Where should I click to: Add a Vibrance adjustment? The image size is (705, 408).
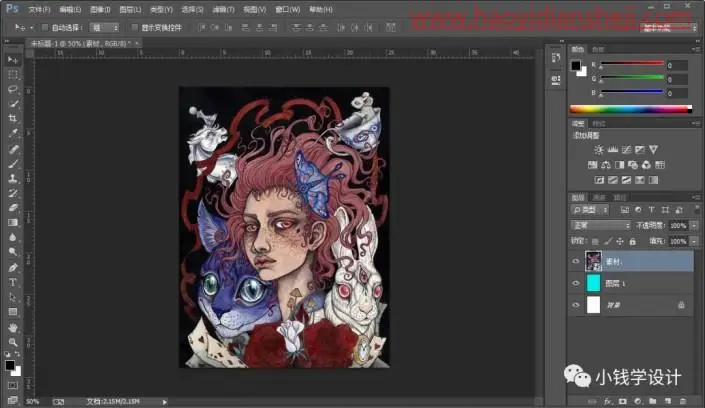point(653,150)
